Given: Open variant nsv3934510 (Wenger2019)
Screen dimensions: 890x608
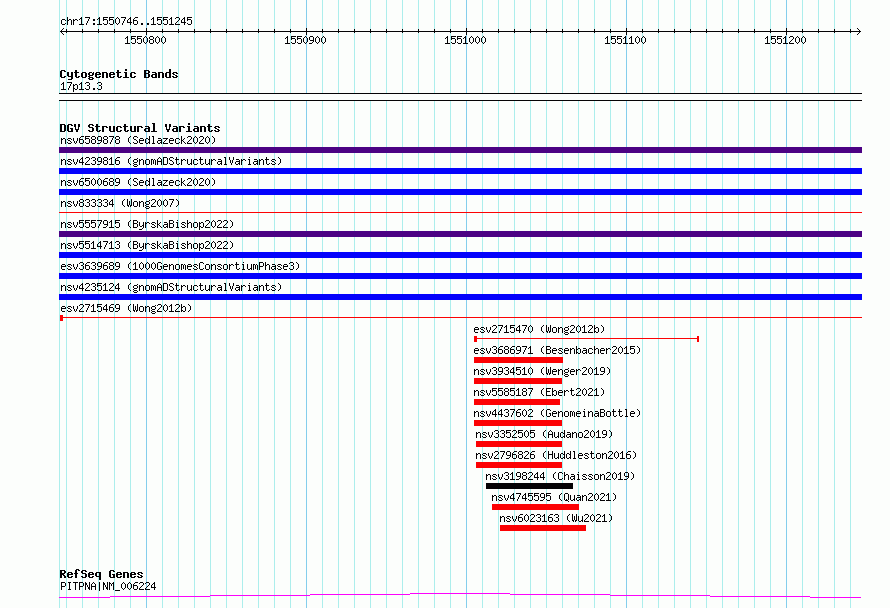Looking at the screenshot, I should tap(542, 371).
